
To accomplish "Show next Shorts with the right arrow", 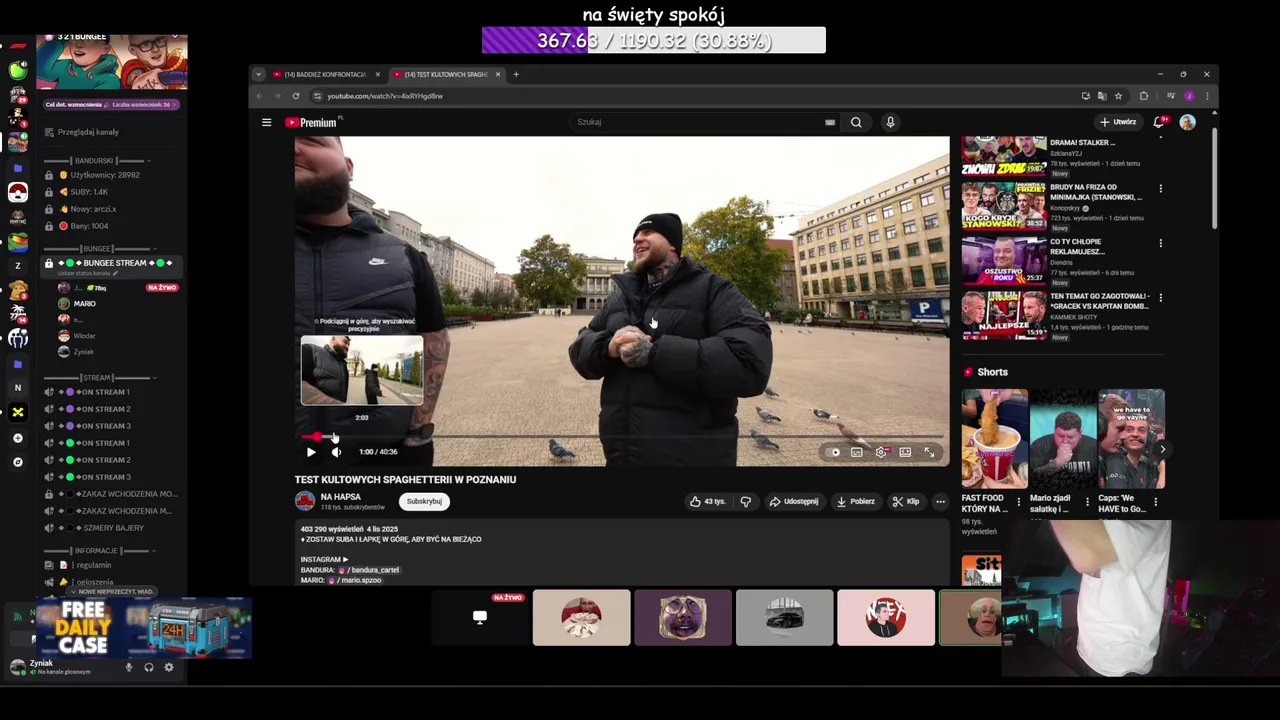I will (x=1161, y=450).
